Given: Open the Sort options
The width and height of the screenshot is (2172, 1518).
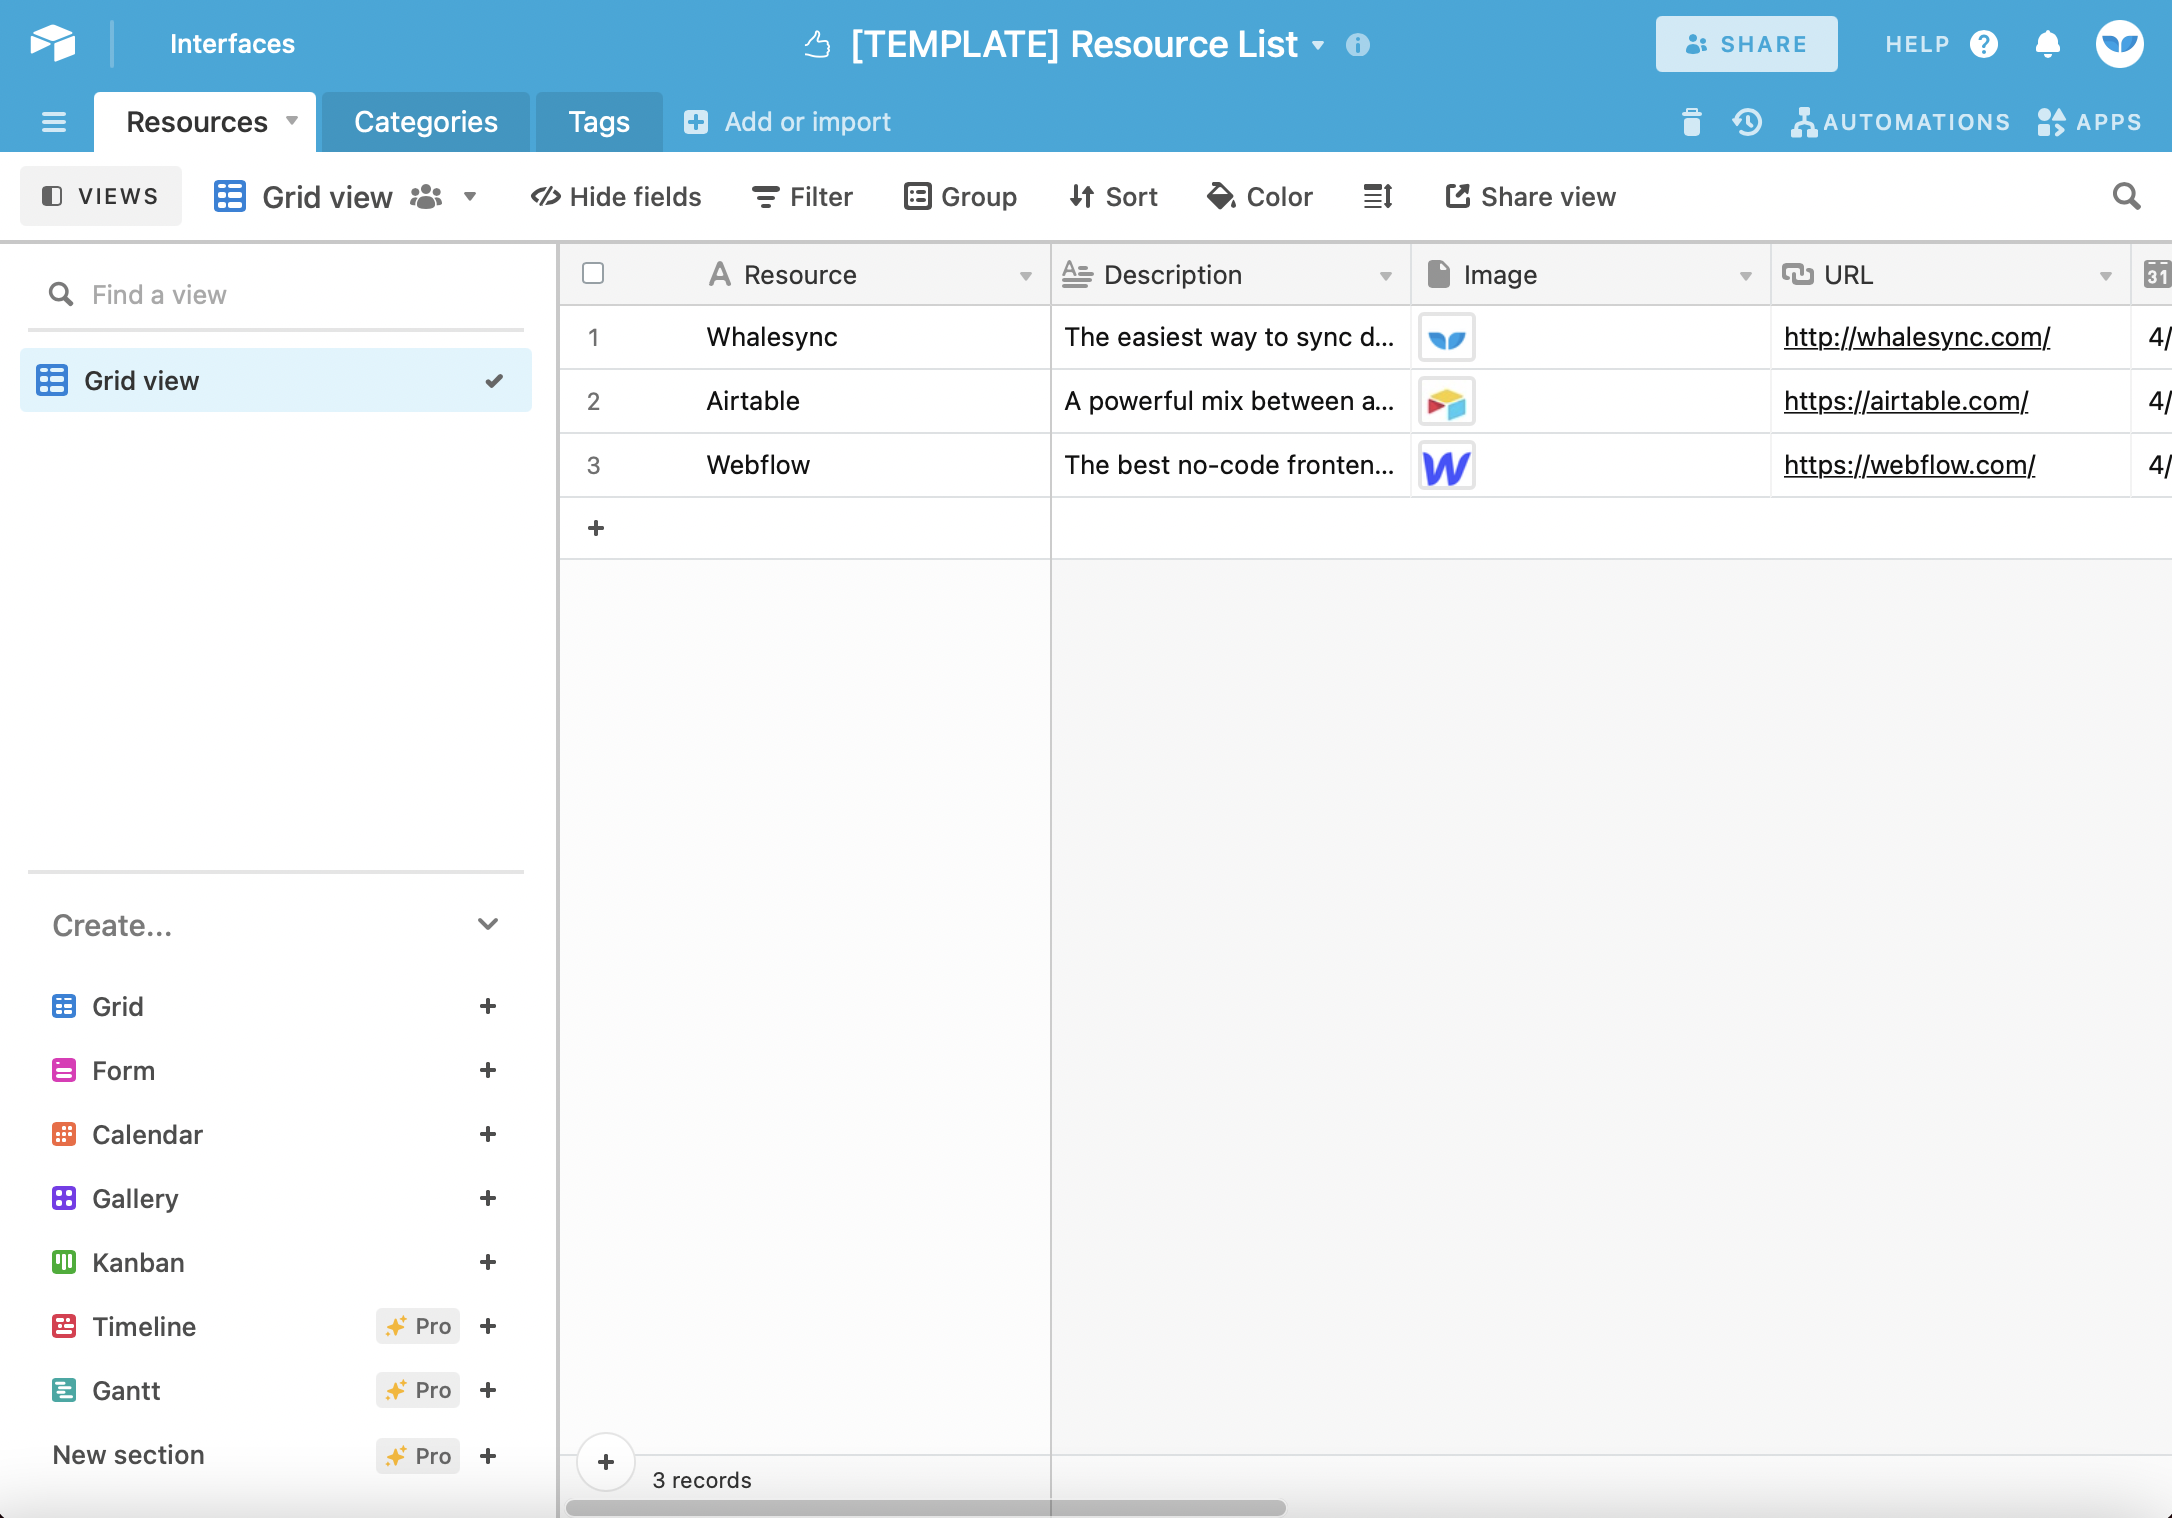Looking at the screenshot, I should (1112, 196).
